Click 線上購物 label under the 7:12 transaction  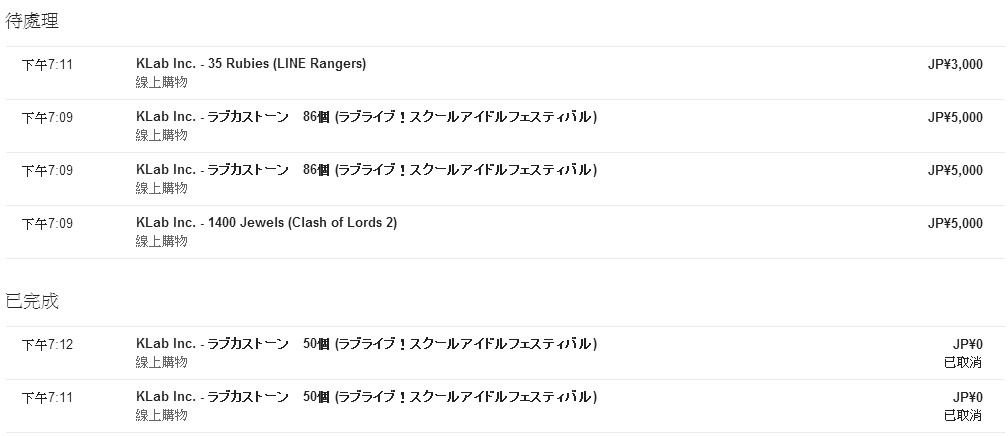coord(161,362)
